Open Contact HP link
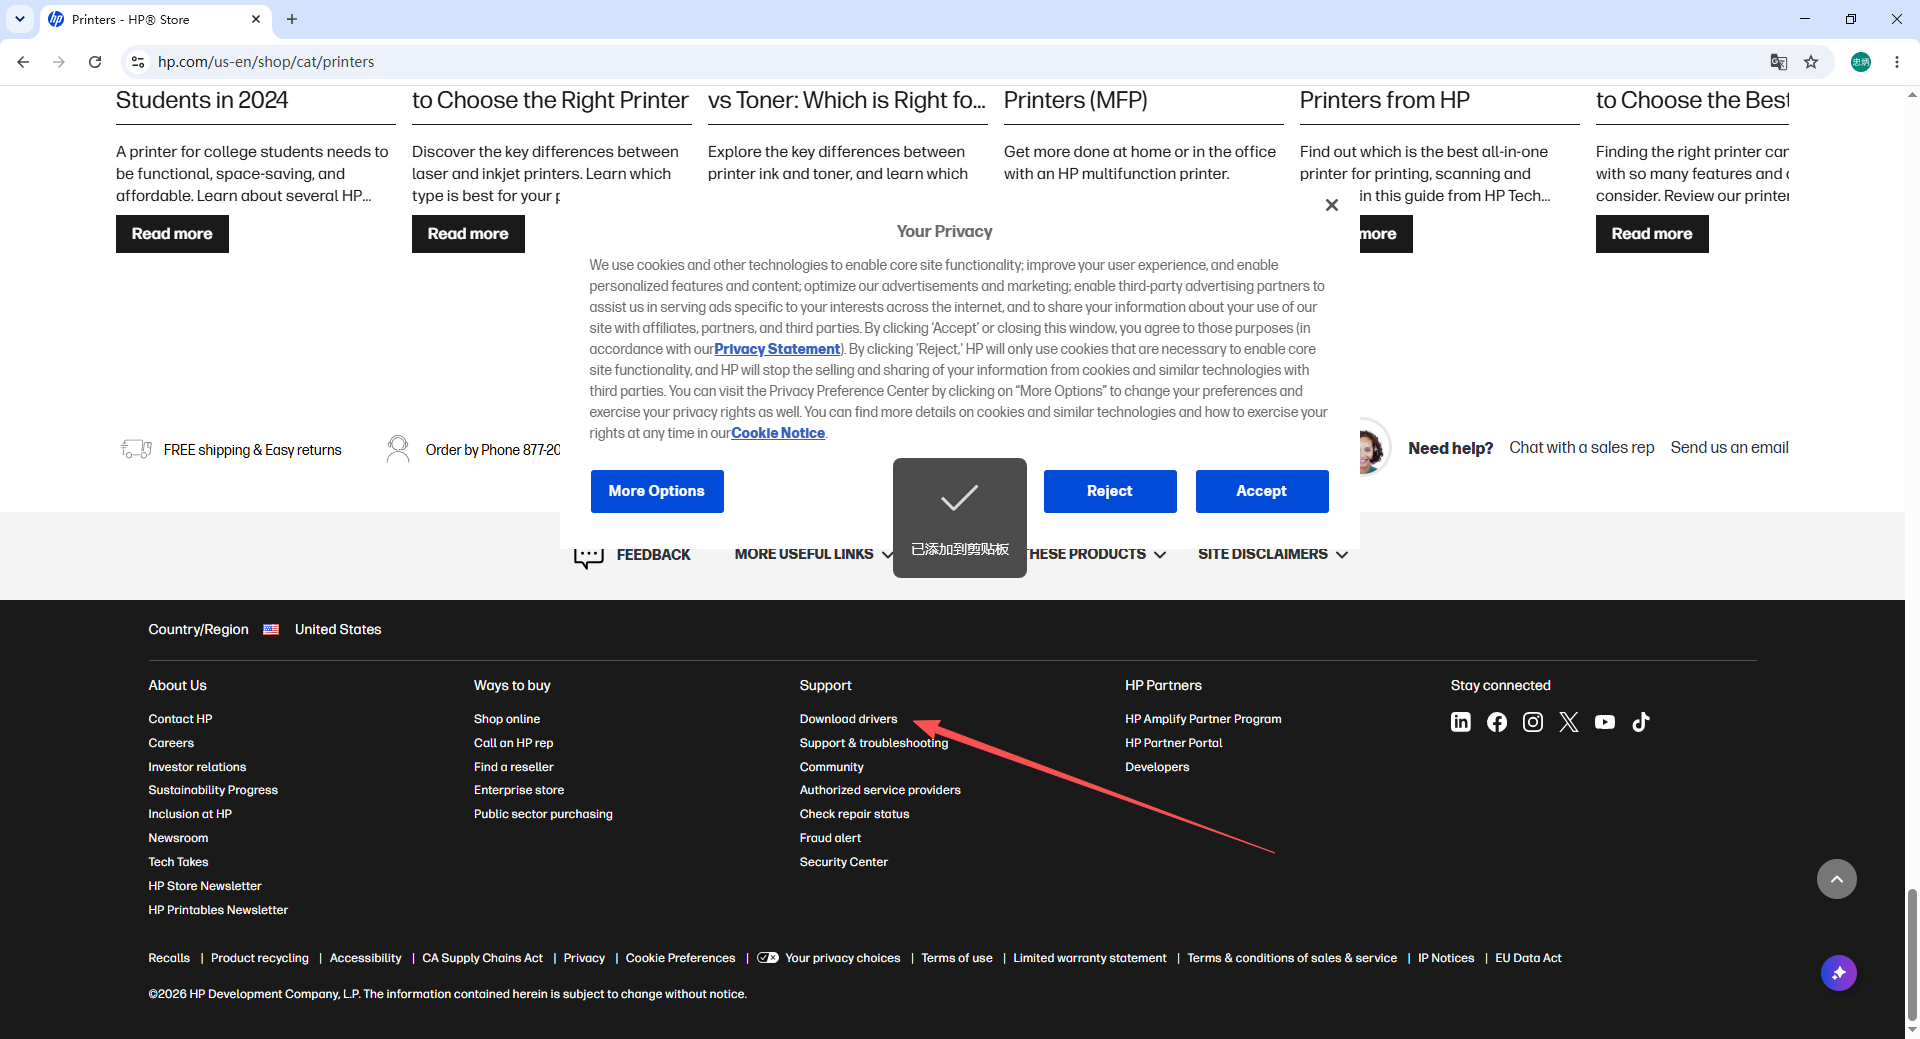The width and height of the screenshot is (1920, 1039). click(x=180, y=719)
